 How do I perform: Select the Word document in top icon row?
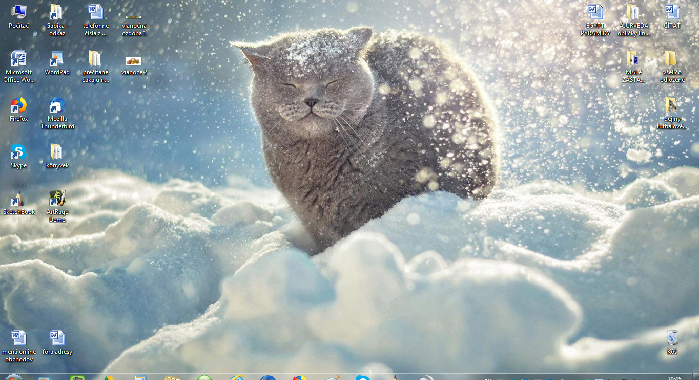(x=95, y=20)
